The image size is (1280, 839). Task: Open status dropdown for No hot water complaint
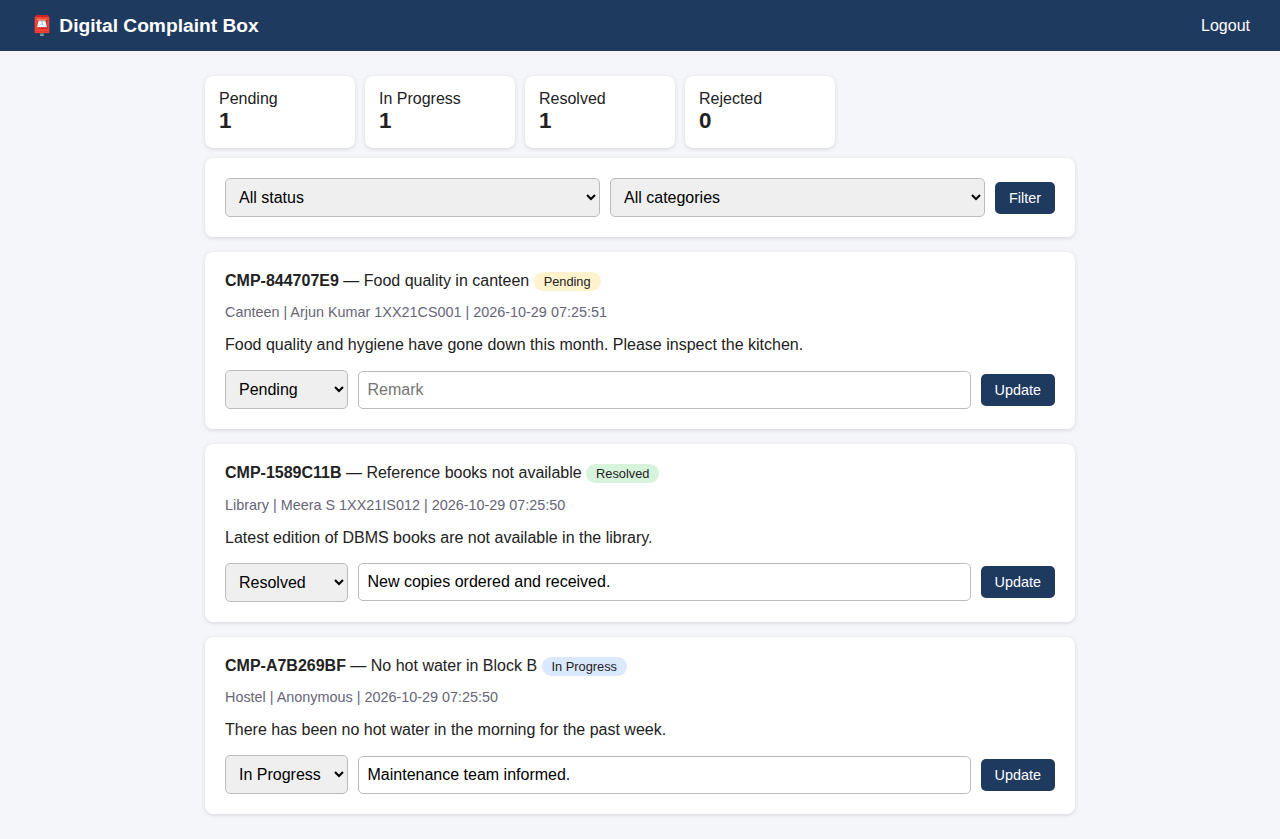(286, 774)
